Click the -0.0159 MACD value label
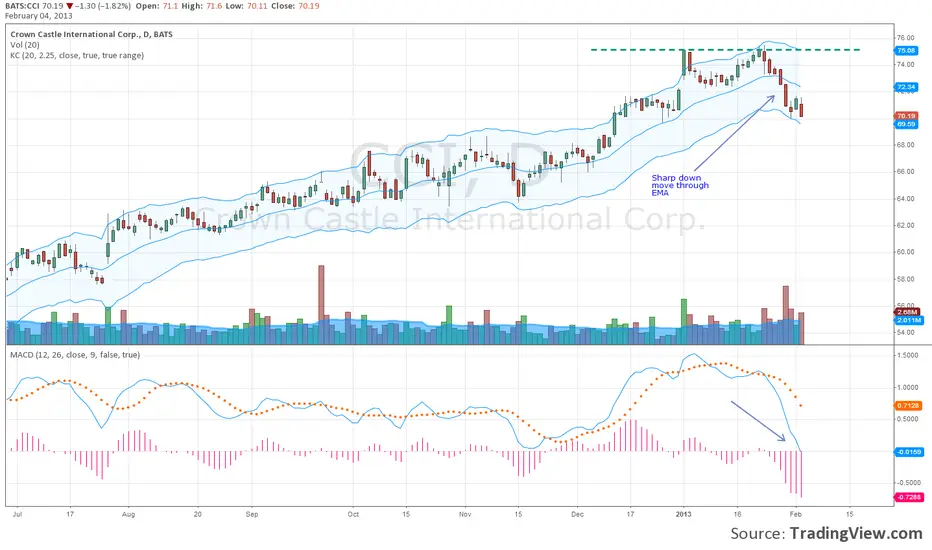The width and height of the screenshot is (932, 550). pos(909,452)
